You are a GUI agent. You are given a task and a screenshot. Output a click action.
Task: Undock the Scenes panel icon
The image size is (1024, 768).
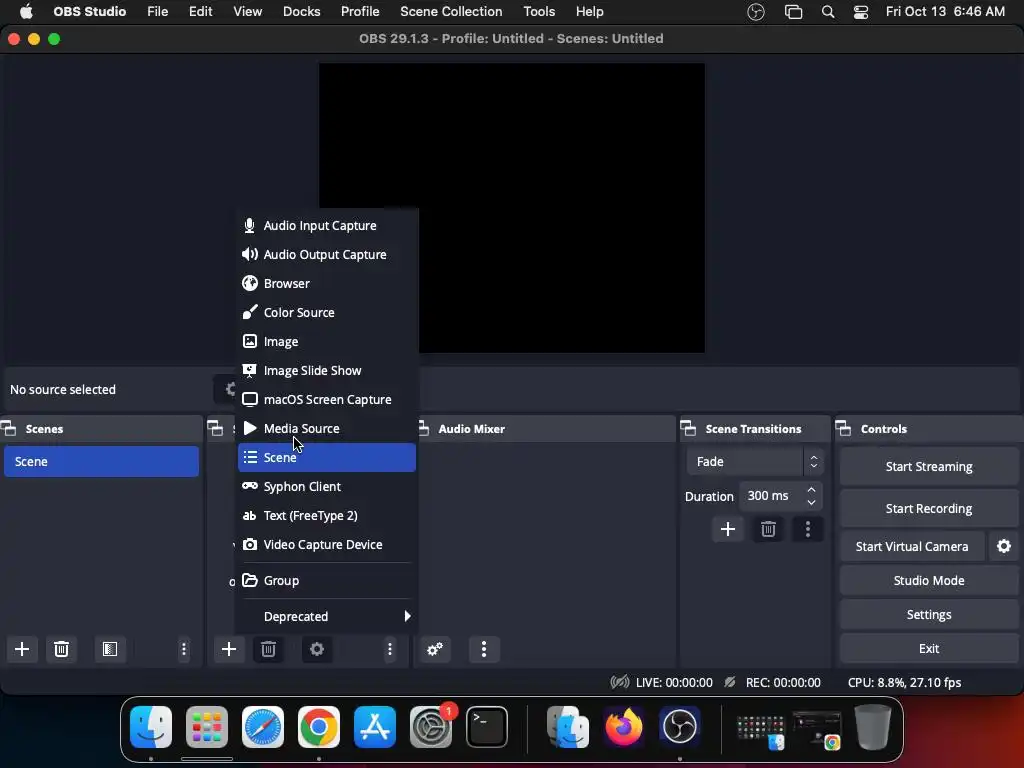[x=9, y=429]
